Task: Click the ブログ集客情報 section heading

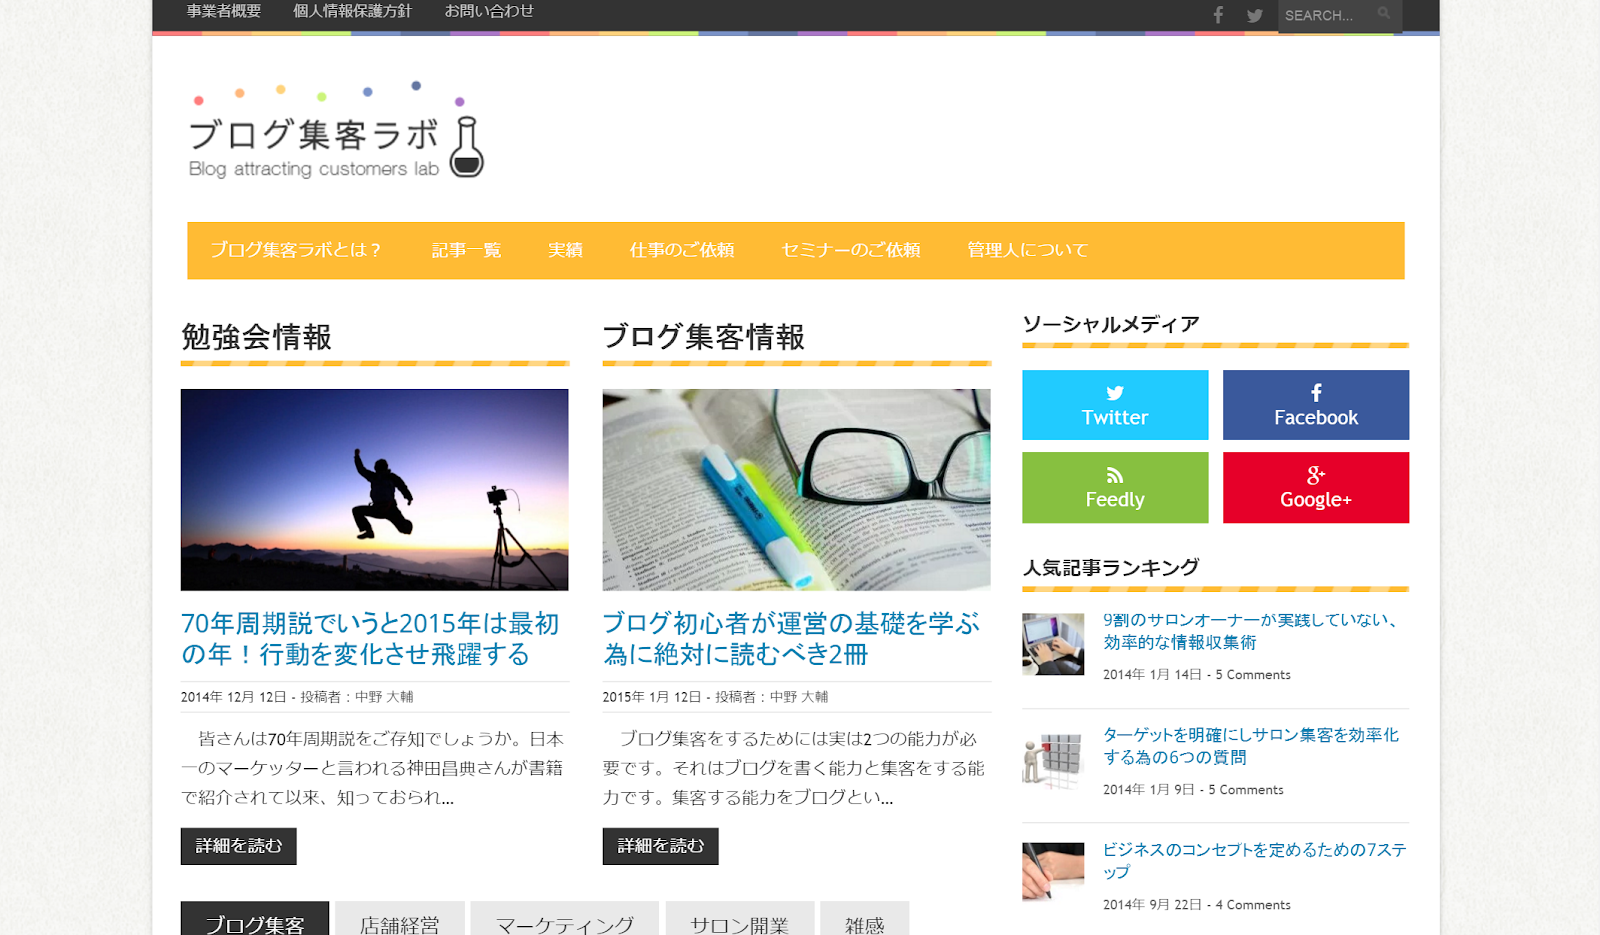Action: [x=704, y=337]
